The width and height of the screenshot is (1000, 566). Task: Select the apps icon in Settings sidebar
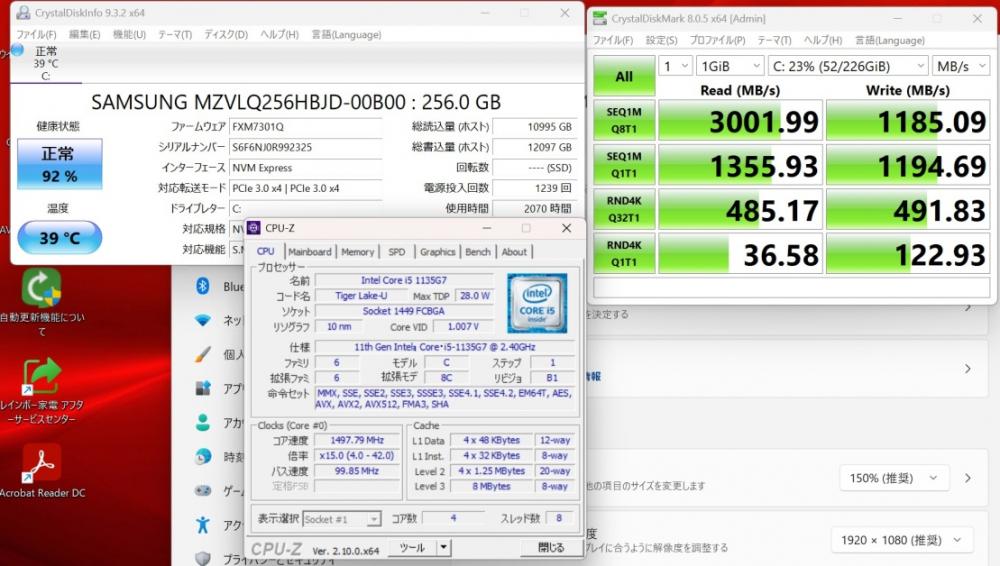click(x=203, y=388)
